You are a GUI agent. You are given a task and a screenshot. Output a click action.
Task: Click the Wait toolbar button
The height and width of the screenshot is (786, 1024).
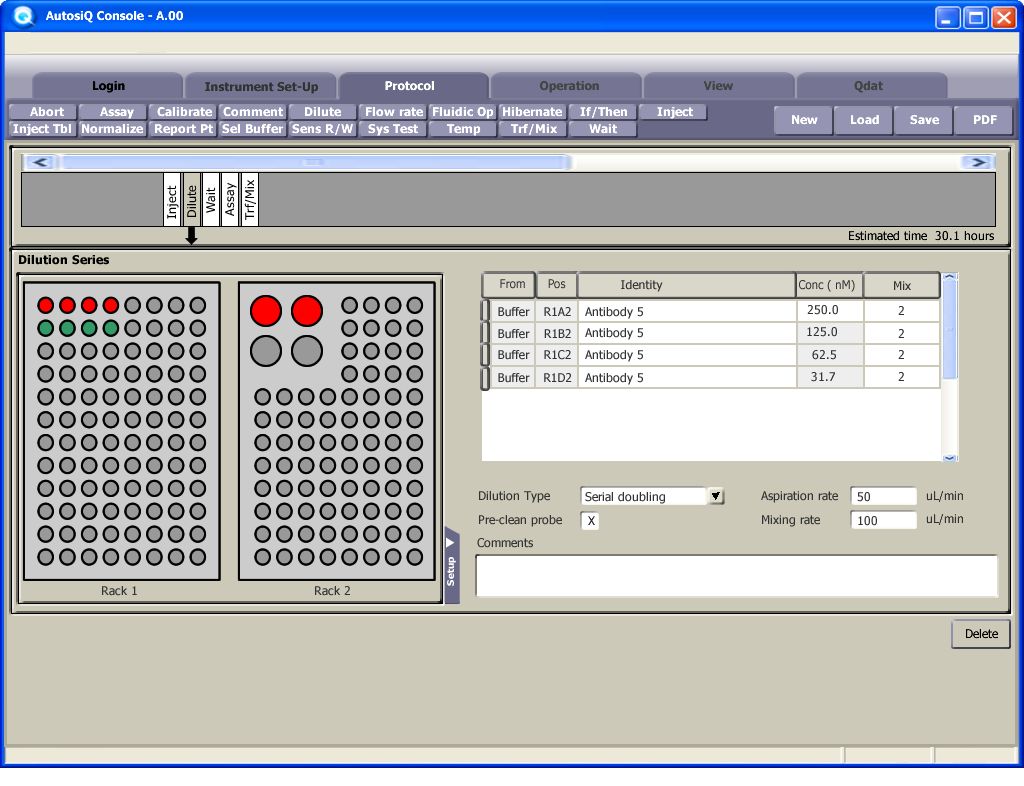point(603,129)
